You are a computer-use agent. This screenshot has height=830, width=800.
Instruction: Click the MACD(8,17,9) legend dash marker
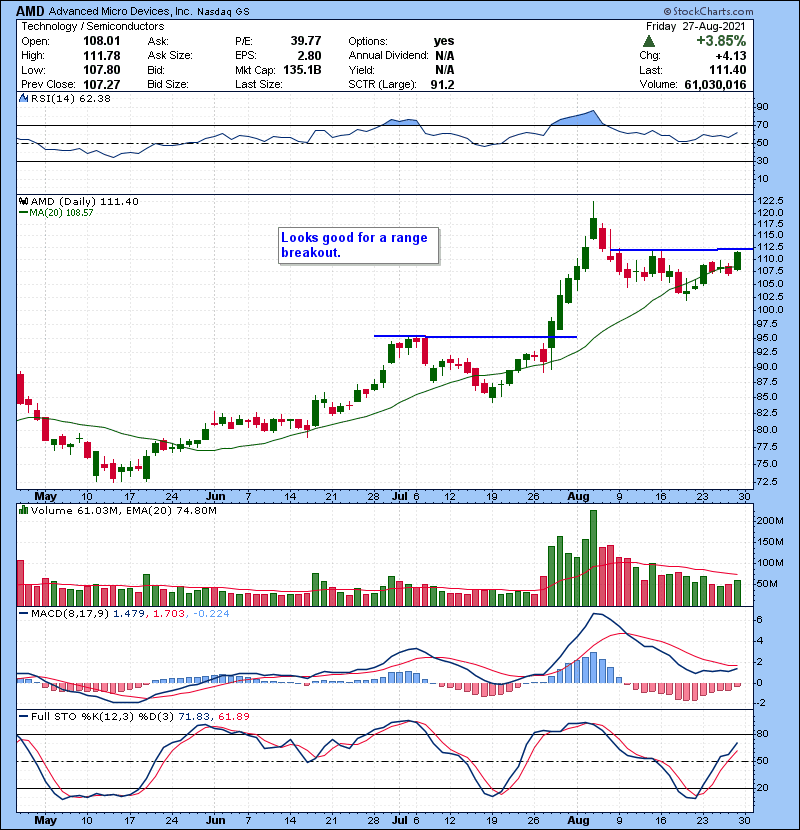pos(23,614)
